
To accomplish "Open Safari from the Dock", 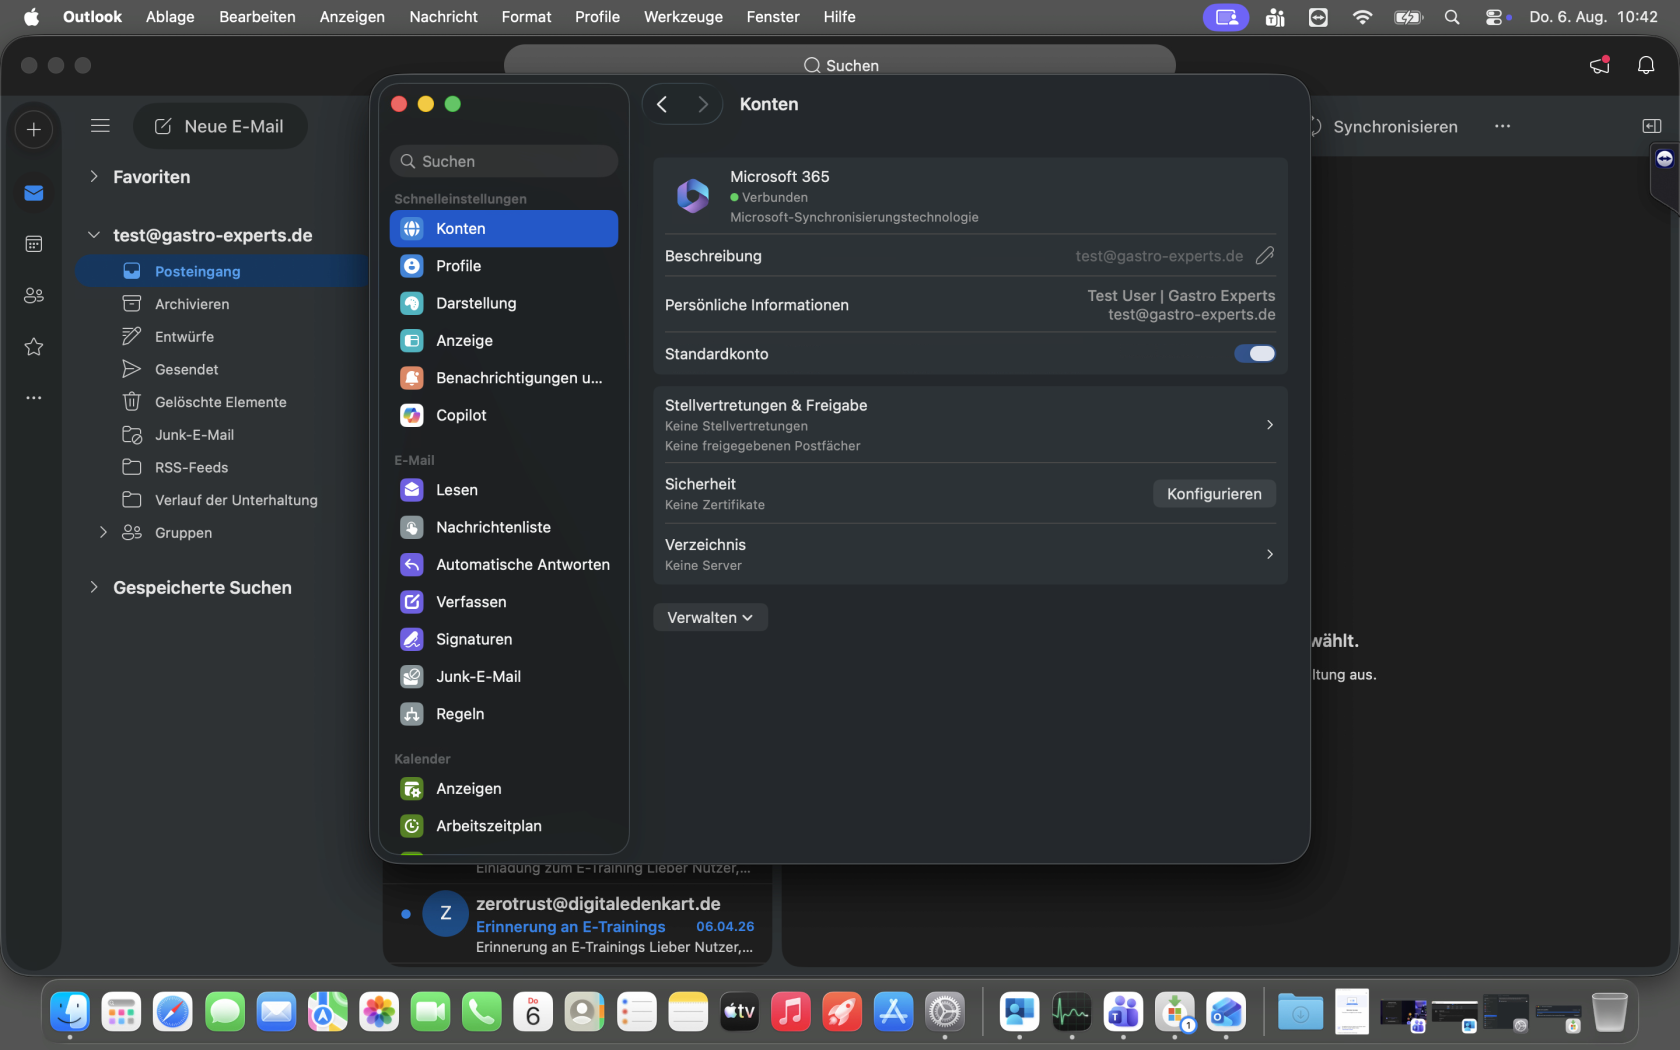I will tap(173, 1012).
